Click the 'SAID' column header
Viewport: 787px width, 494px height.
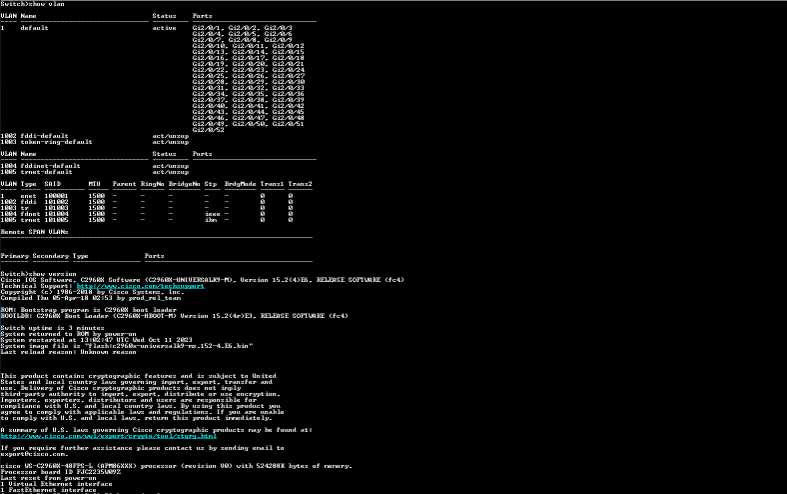pyautogui.click(x=52, y=184)
